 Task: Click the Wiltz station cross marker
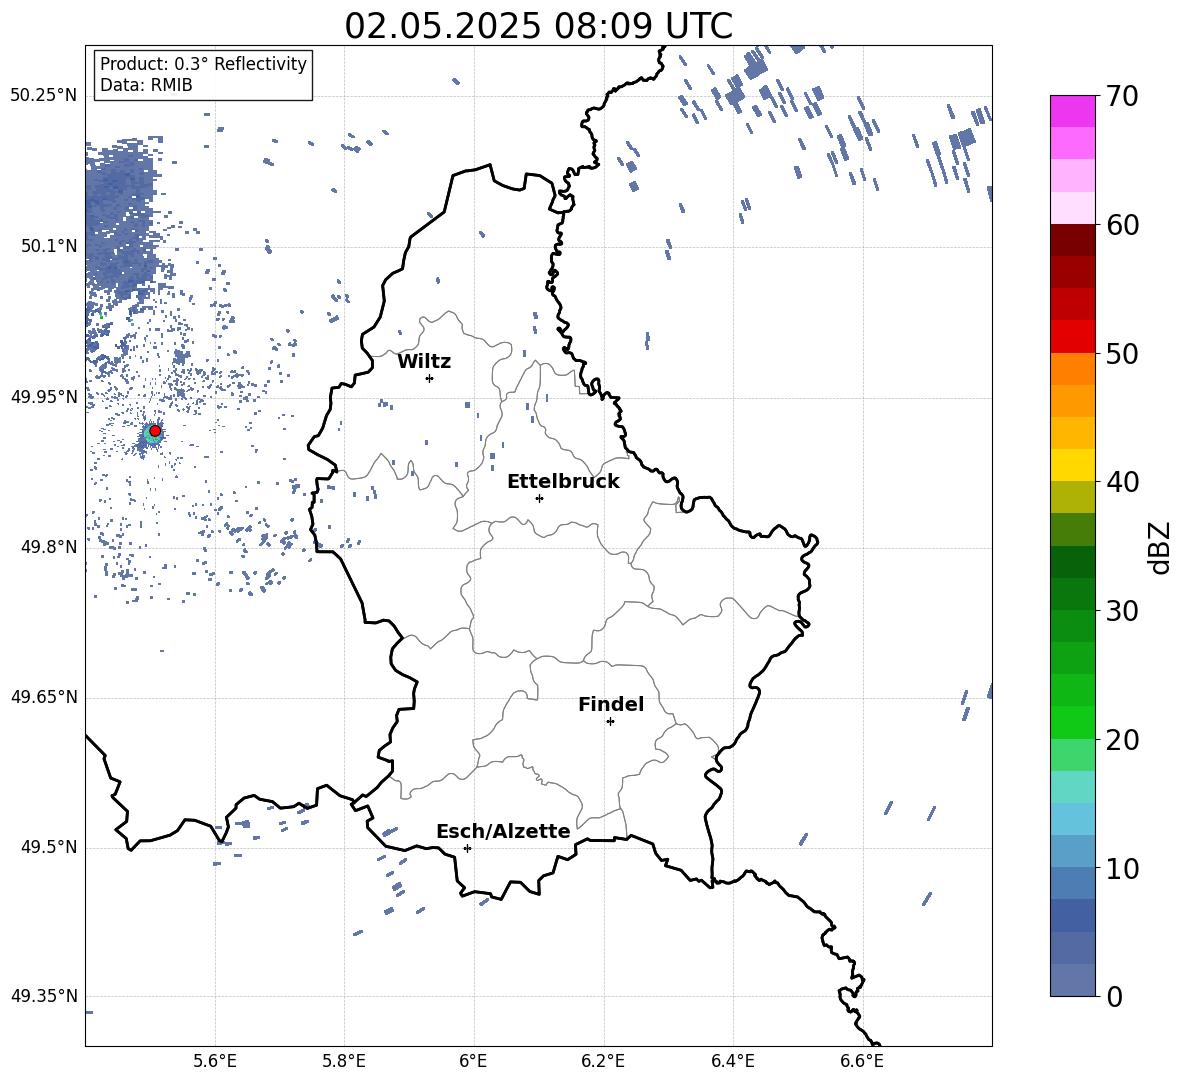click(430, 378)
